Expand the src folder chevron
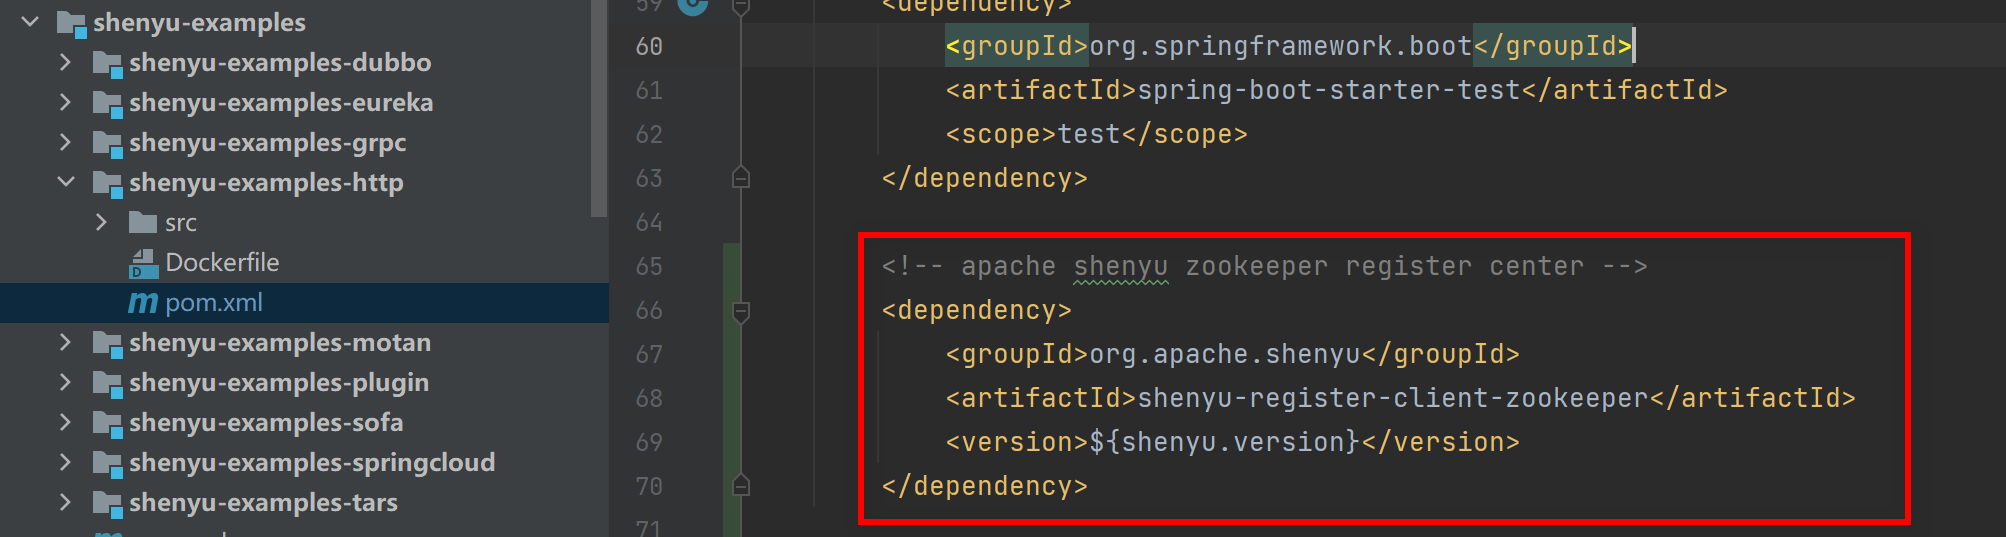Viewport: 2006px width, 537px height. (101, 223)
